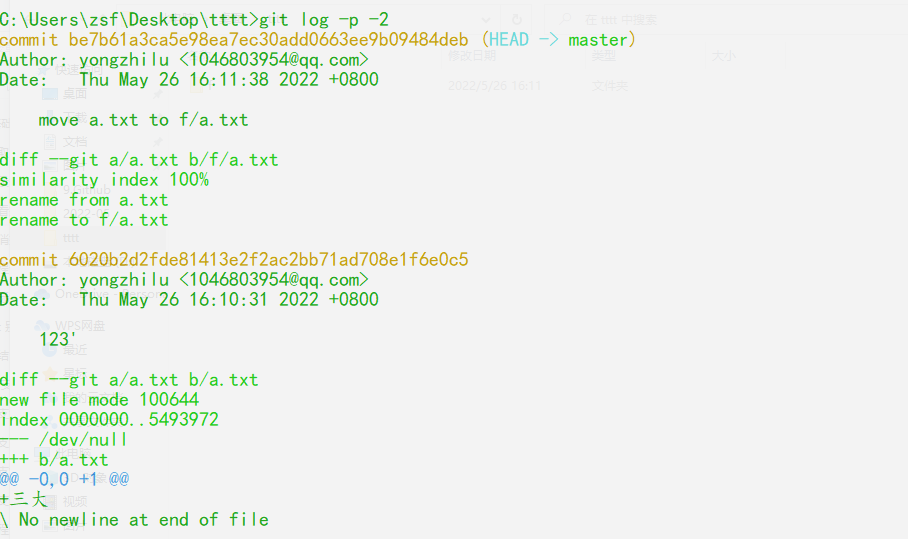Screen dimensions: 908x539
Task: Sort by the 类型 column header
Action: tap(603, 56)
